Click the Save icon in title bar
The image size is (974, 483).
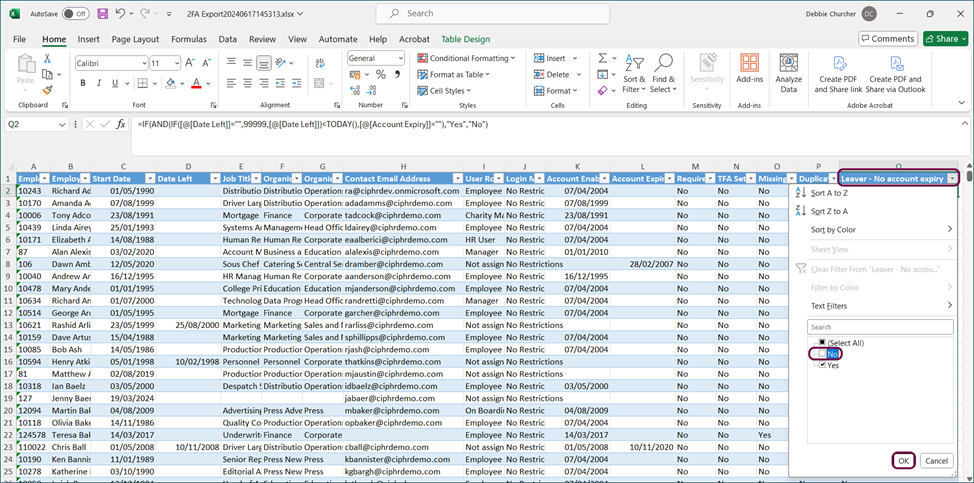(x=102, y=13)
